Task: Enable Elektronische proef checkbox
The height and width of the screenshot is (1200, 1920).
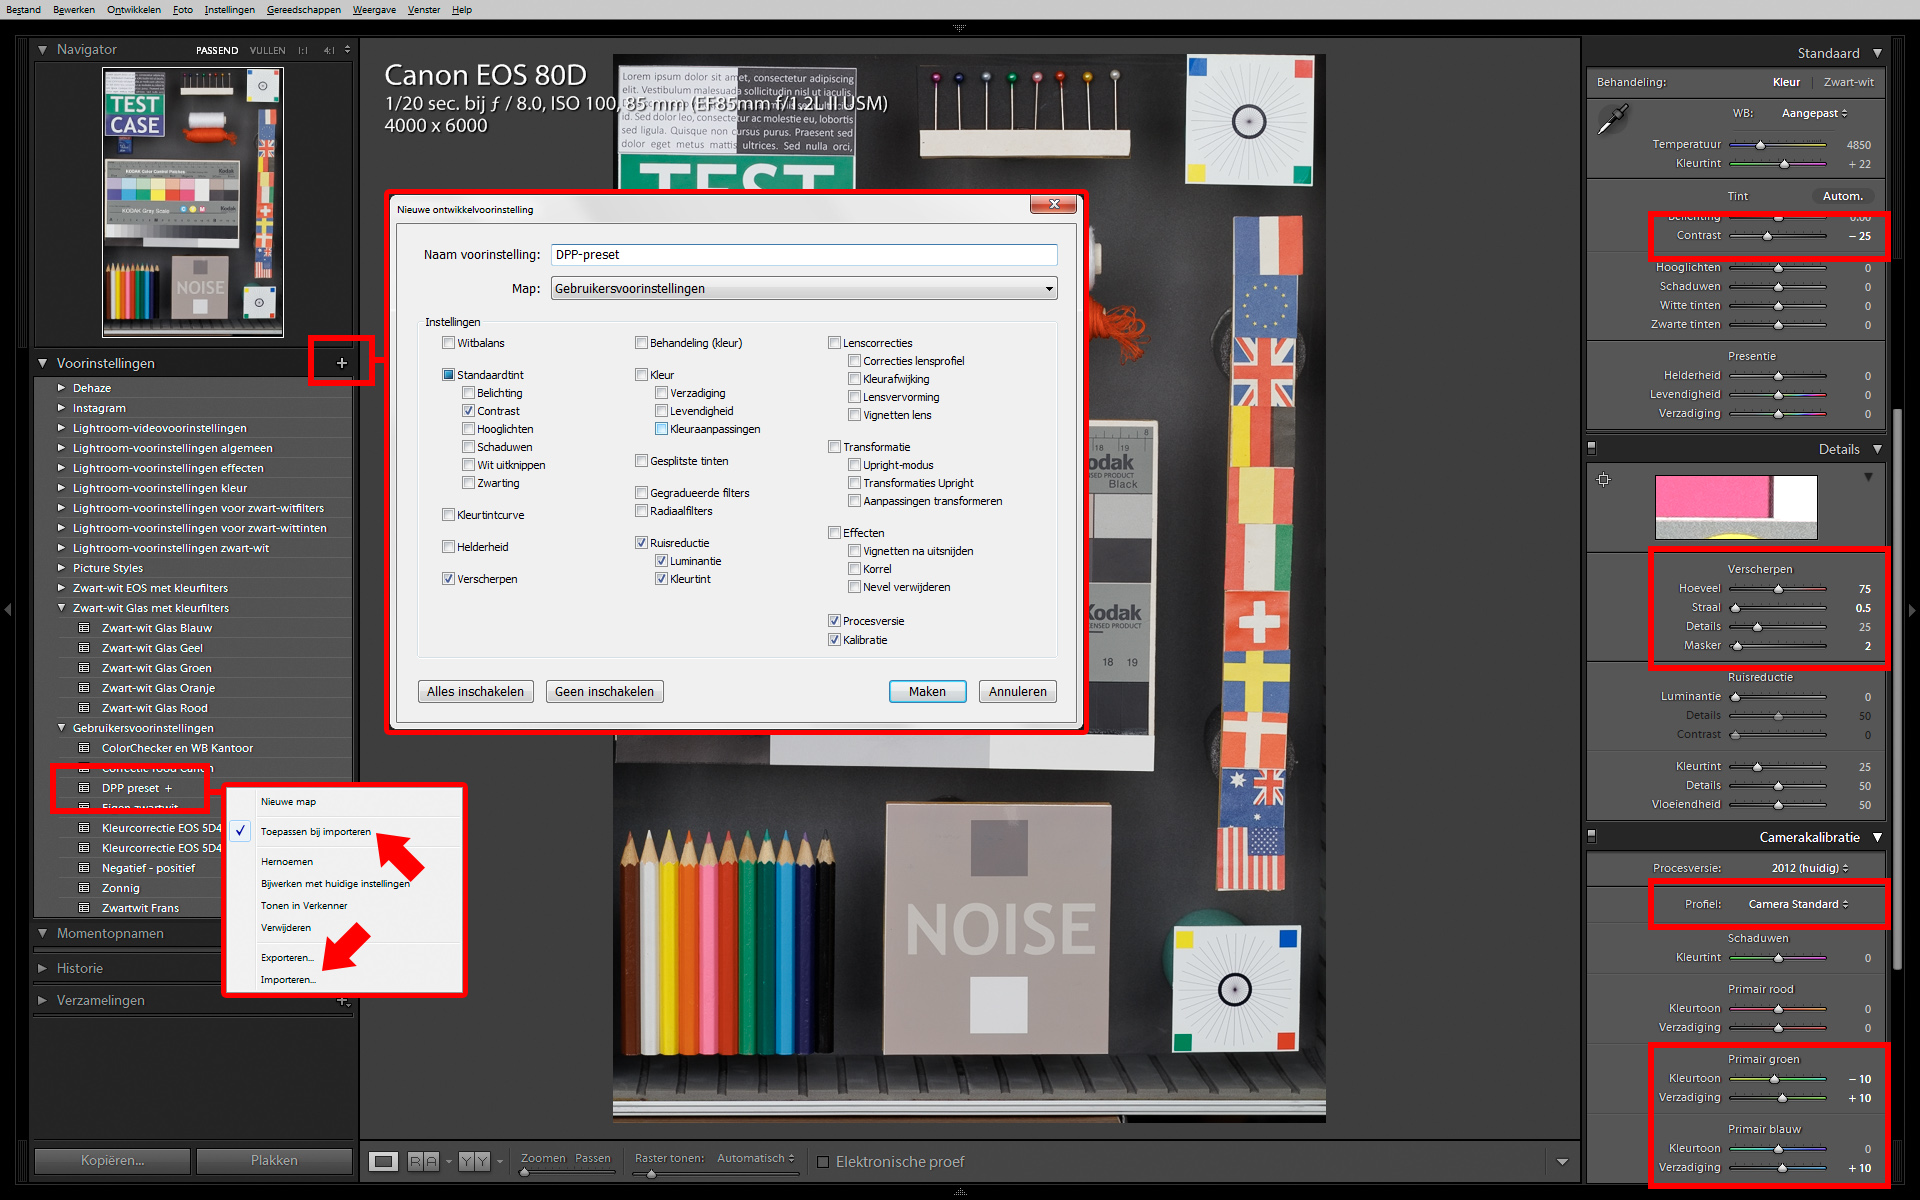Action: coord(823,1162)
